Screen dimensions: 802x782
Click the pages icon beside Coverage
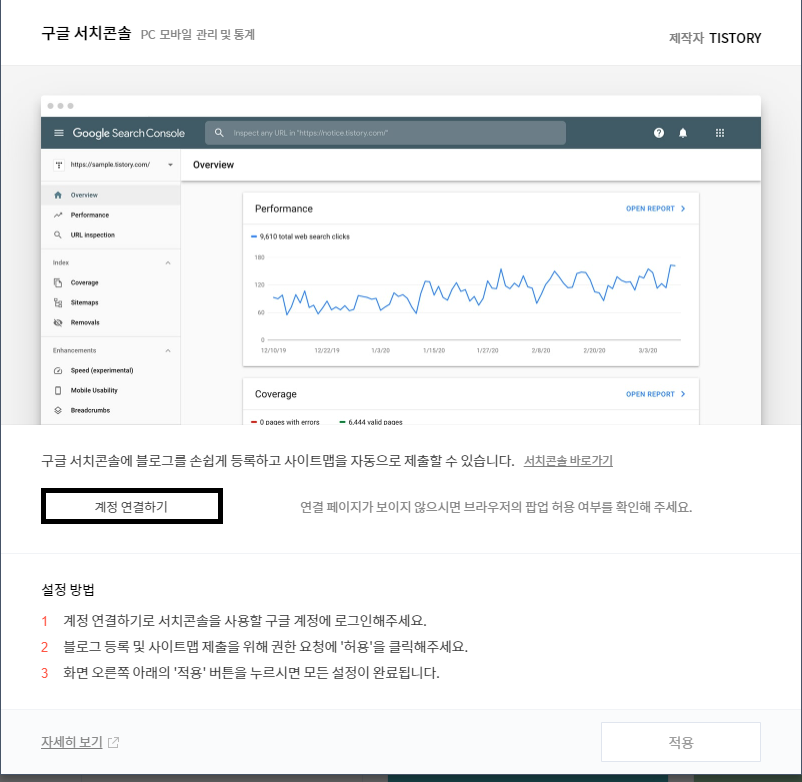tap(58, 282)
